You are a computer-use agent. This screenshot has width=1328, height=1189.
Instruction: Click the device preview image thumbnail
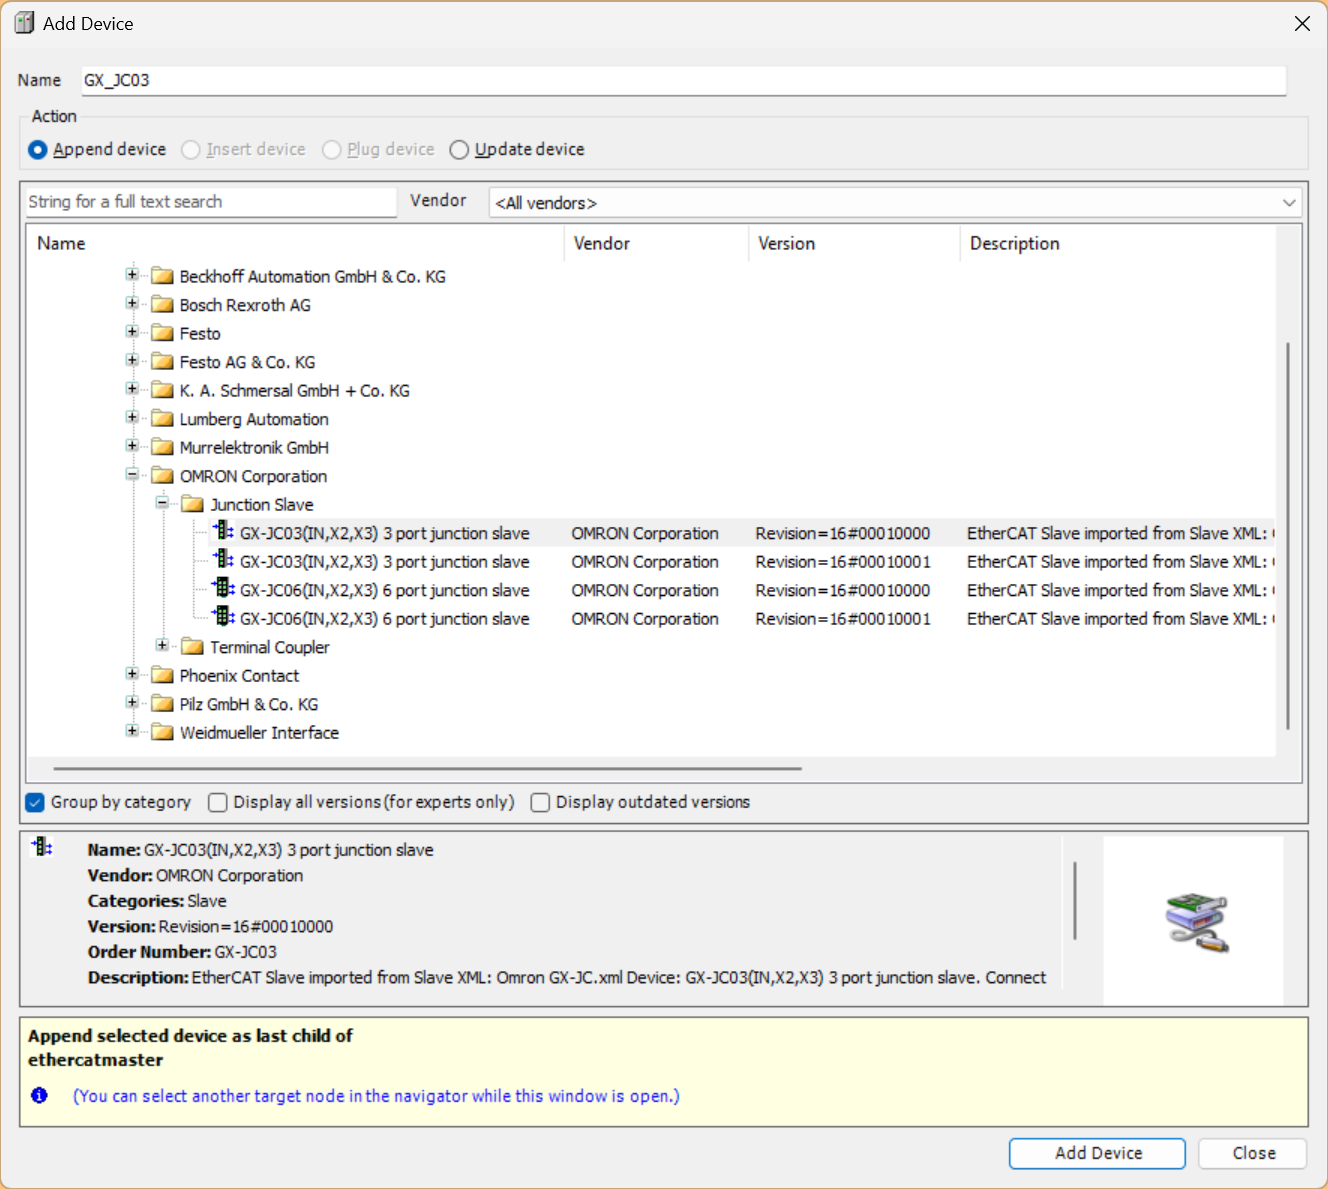tap(1196, 922)
